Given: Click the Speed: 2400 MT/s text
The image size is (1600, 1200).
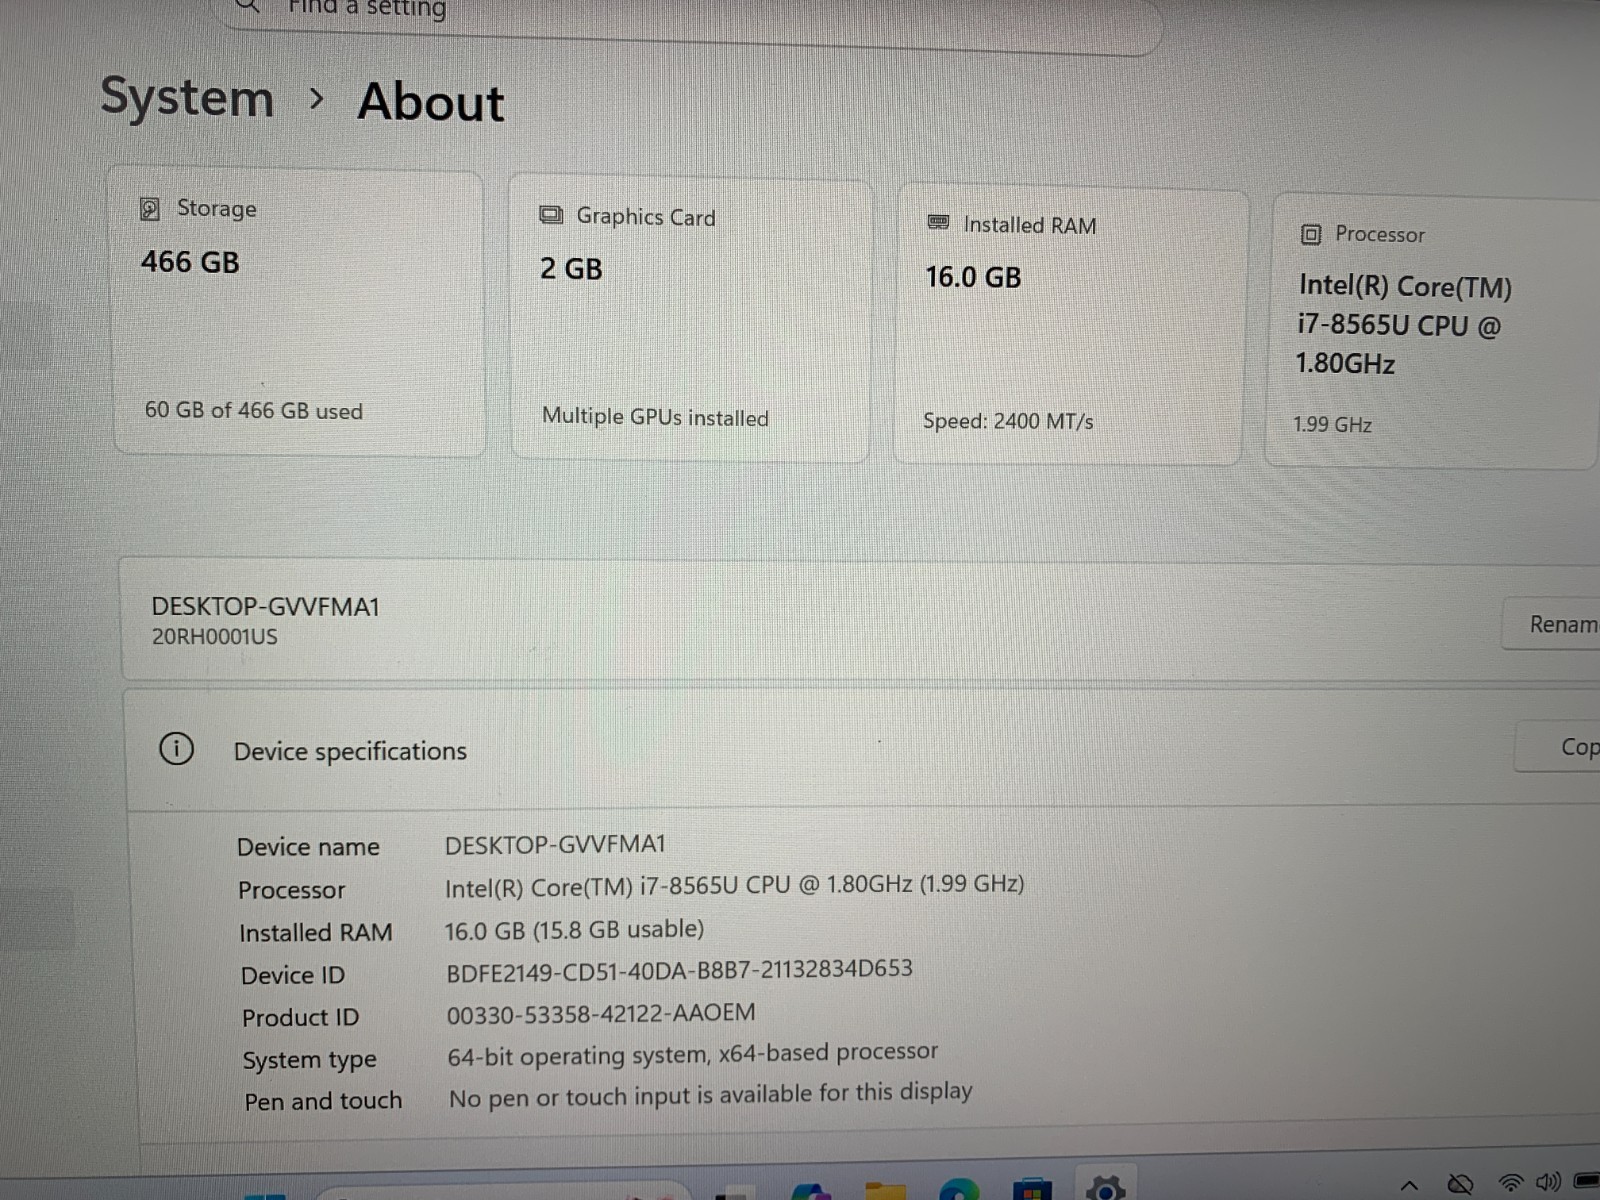Looking at the screenshot, I should tap(1008, 421).
